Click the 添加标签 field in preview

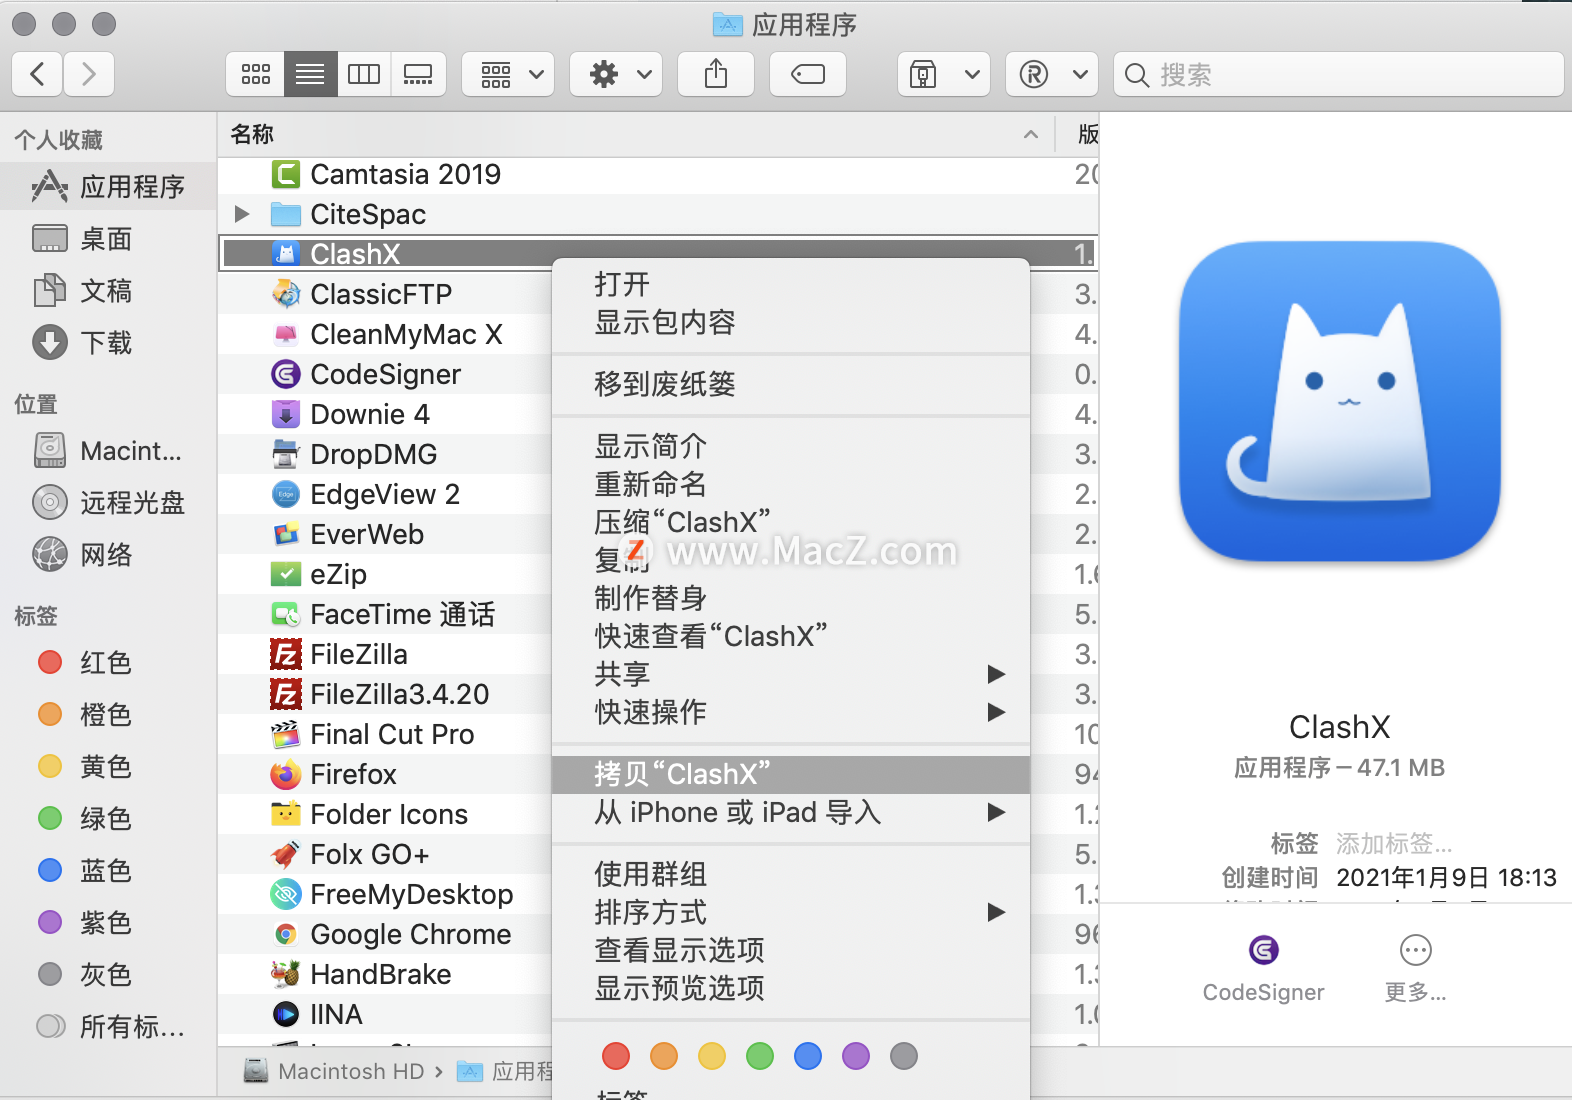(1394, 843)
